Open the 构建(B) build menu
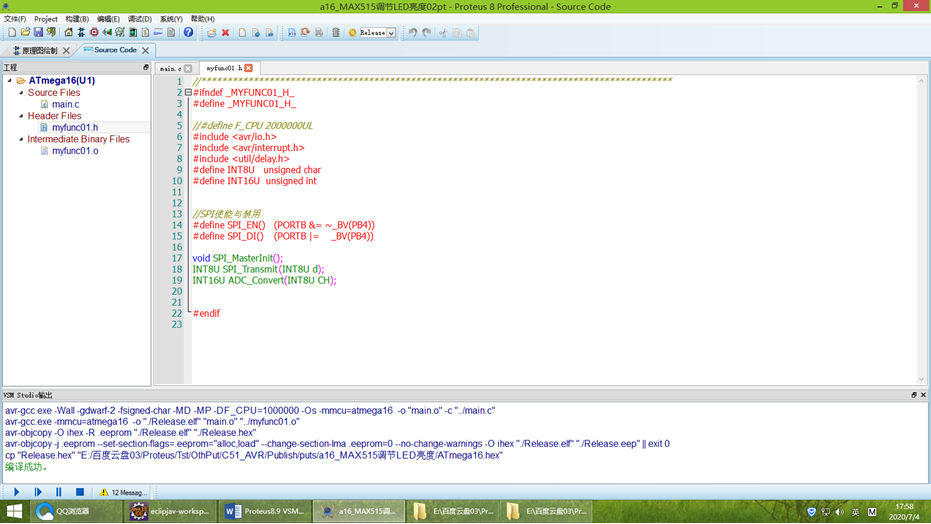Viewport: 931px width, 524px height. tap(77, 19)
